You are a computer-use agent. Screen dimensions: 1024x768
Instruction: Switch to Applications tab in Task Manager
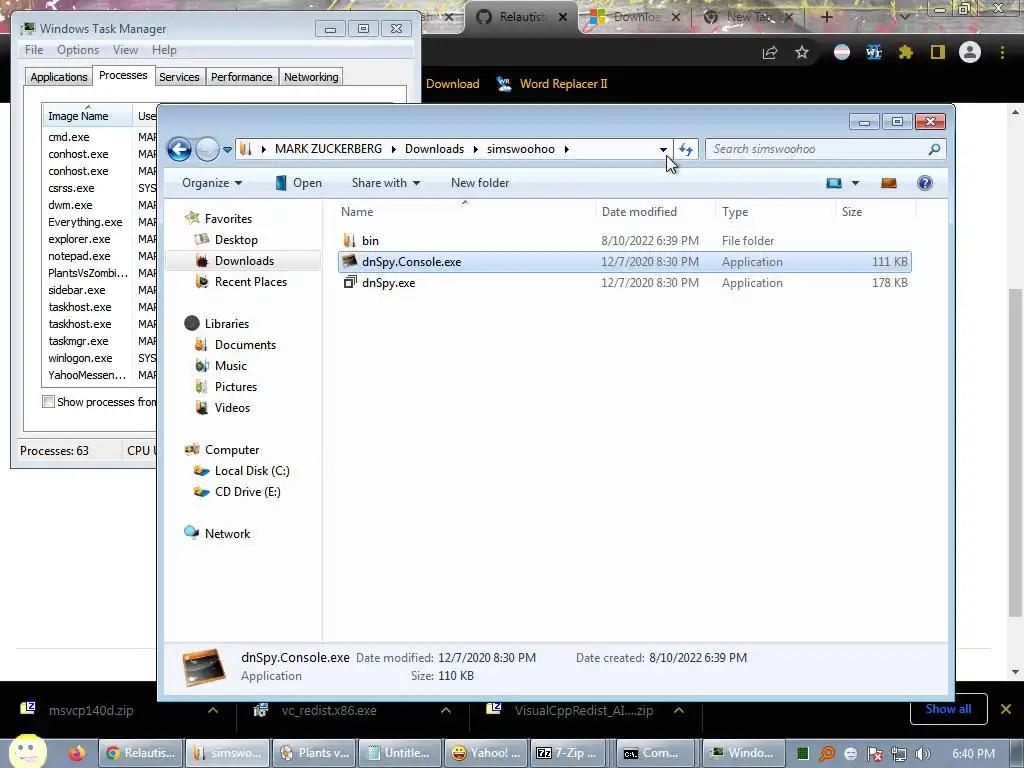pos(59,77)
